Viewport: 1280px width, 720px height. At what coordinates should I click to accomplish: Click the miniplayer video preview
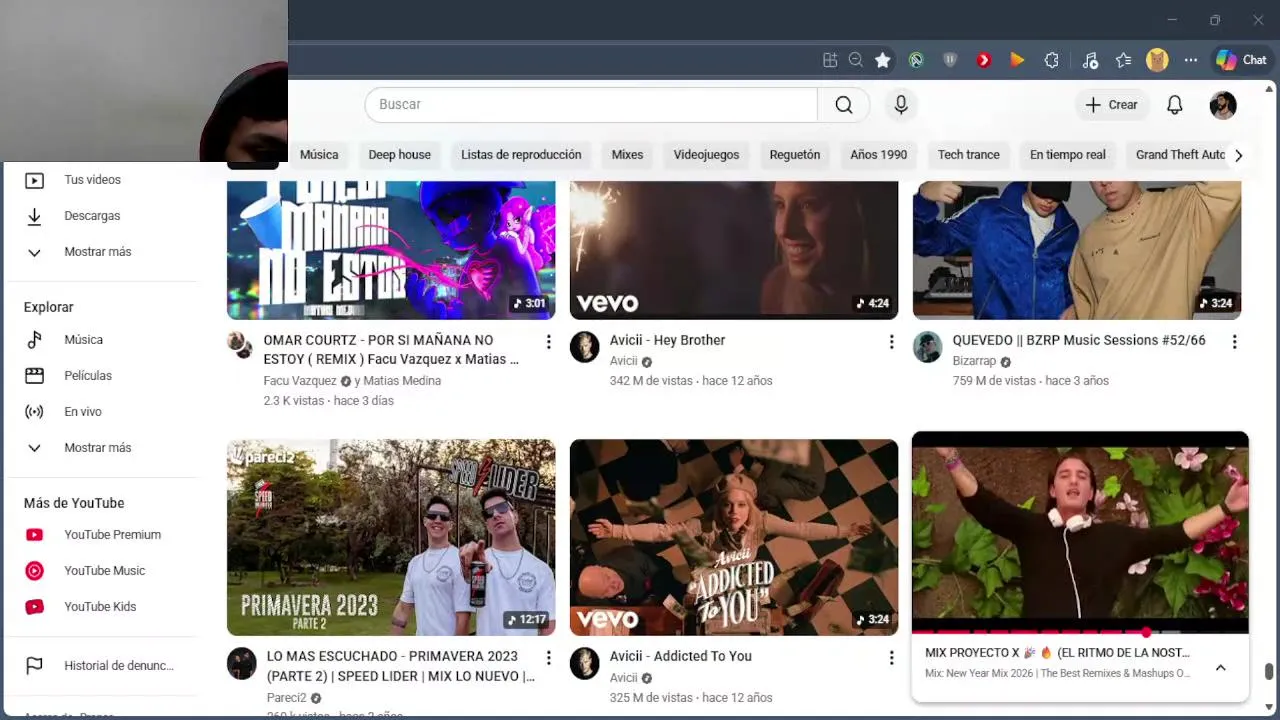pyautogui.click(x=1080, y=530)
